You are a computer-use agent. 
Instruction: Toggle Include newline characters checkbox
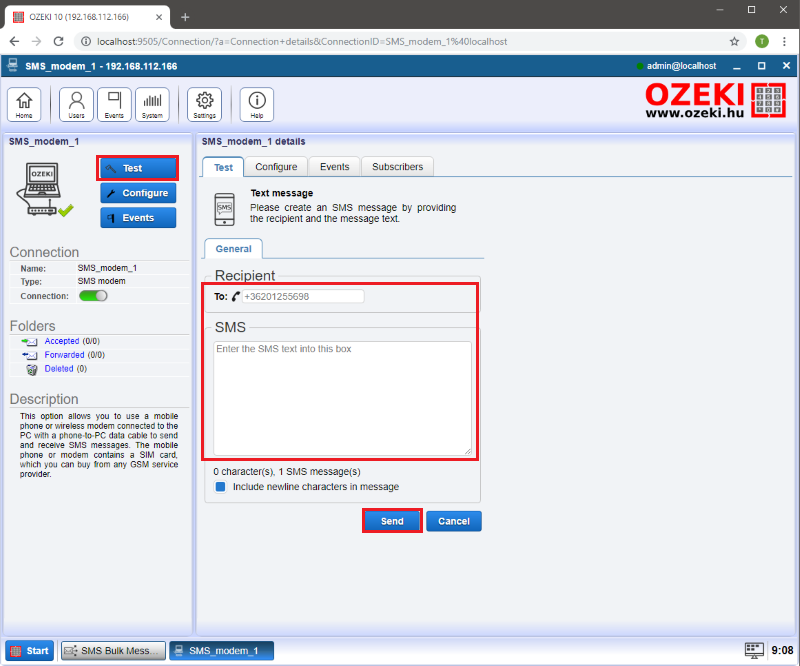click(221, 487)
